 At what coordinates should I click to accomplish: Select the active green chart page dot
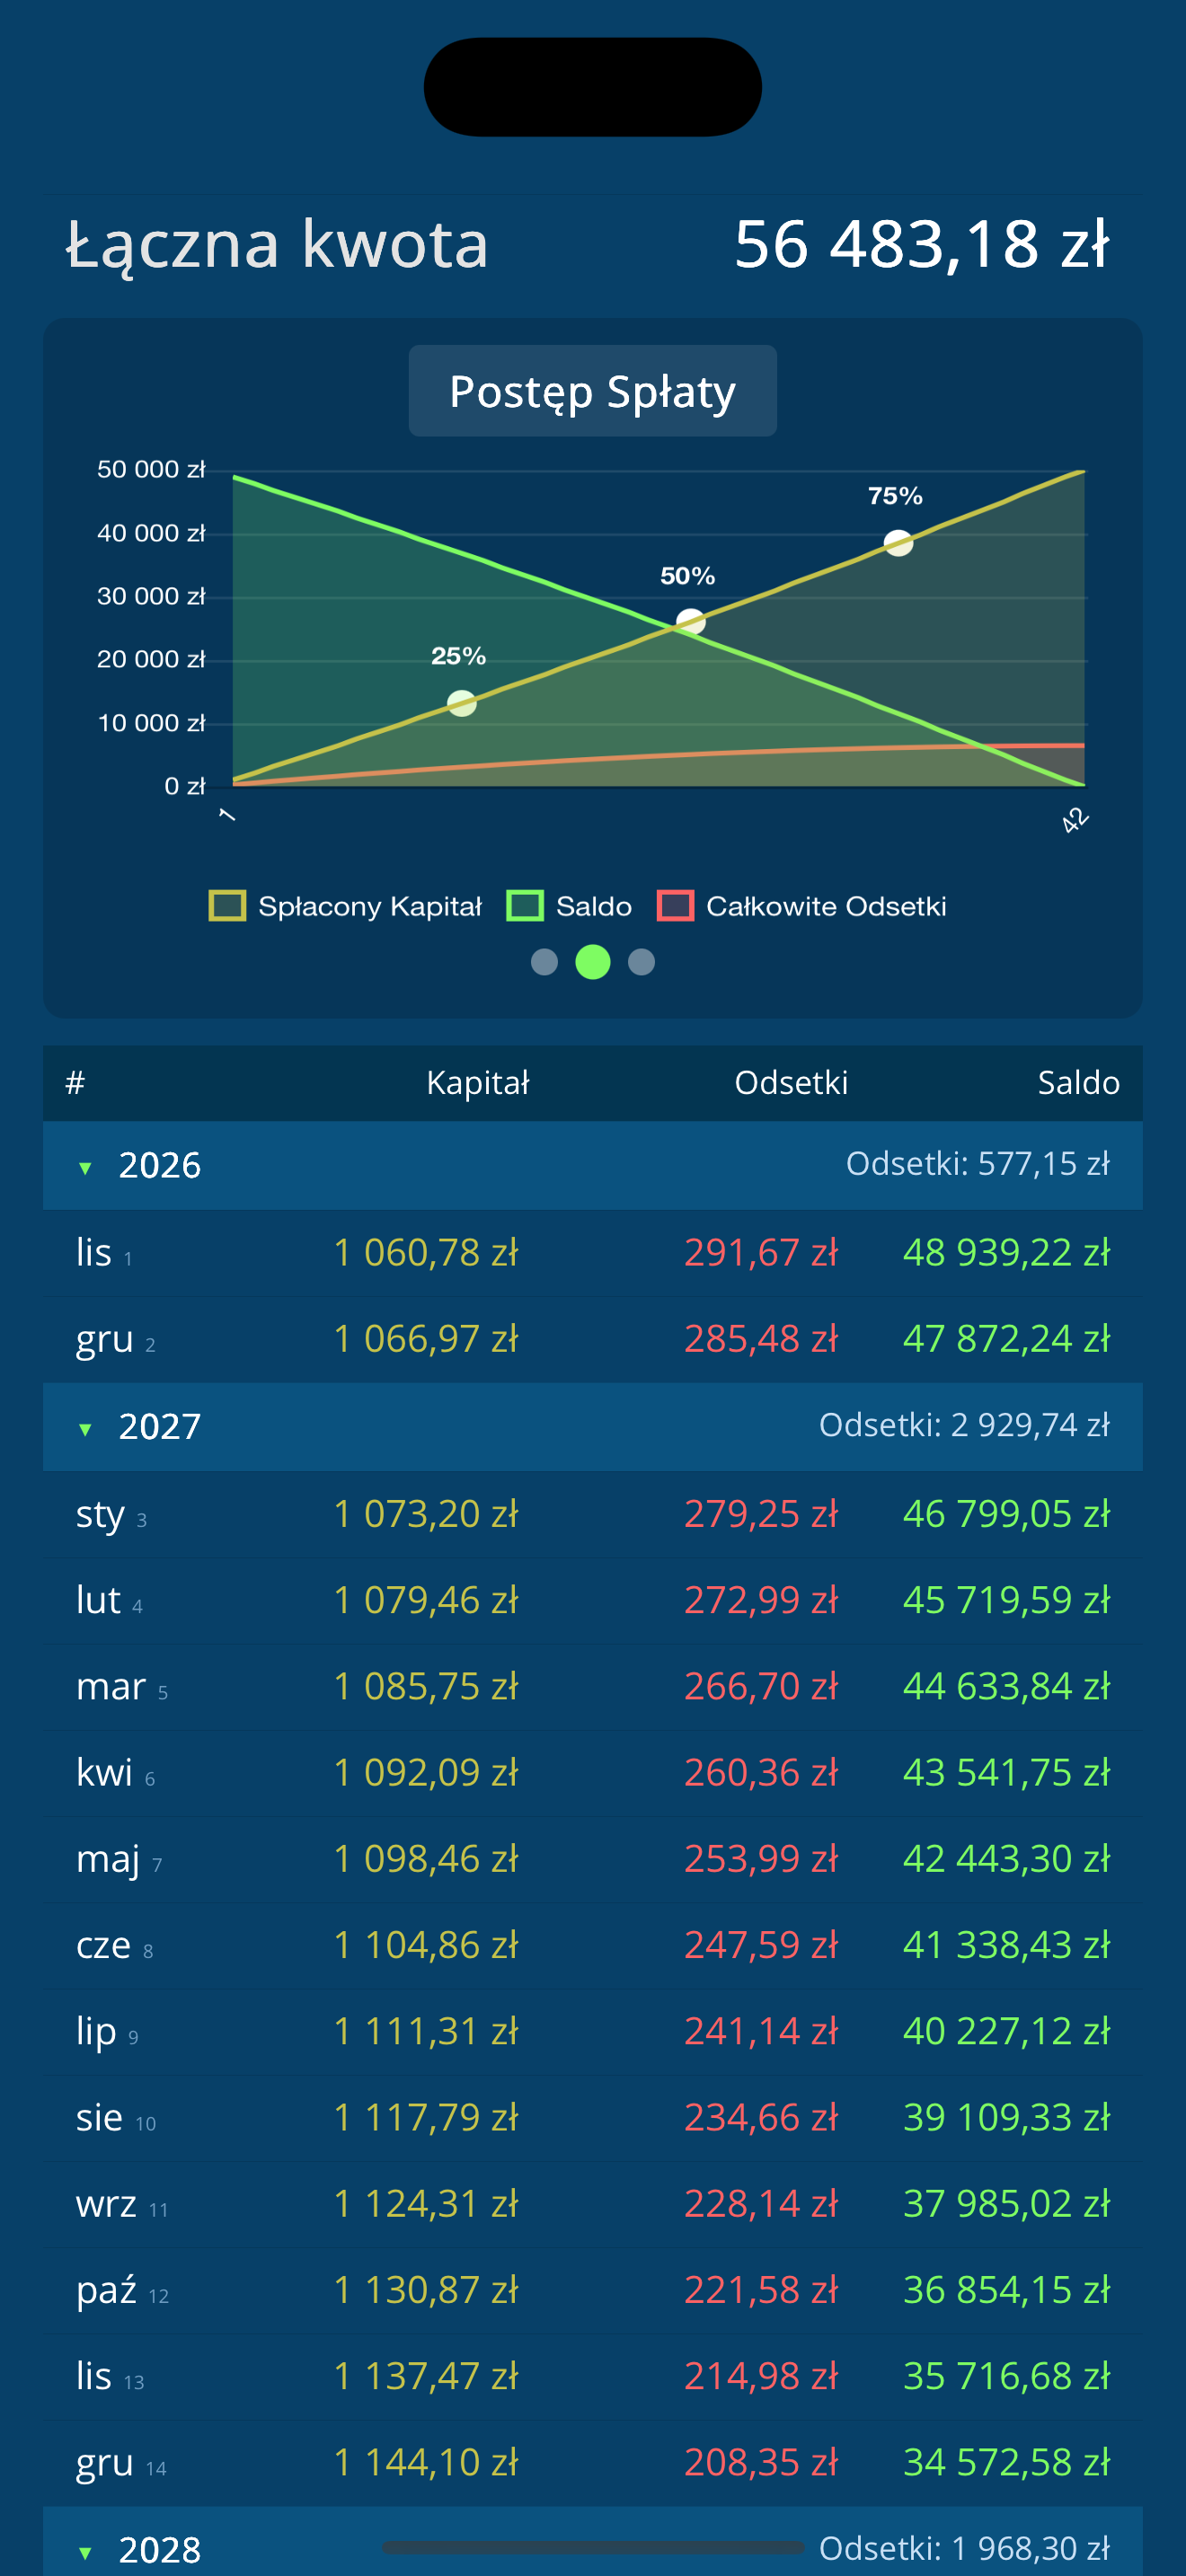[593, 962]
